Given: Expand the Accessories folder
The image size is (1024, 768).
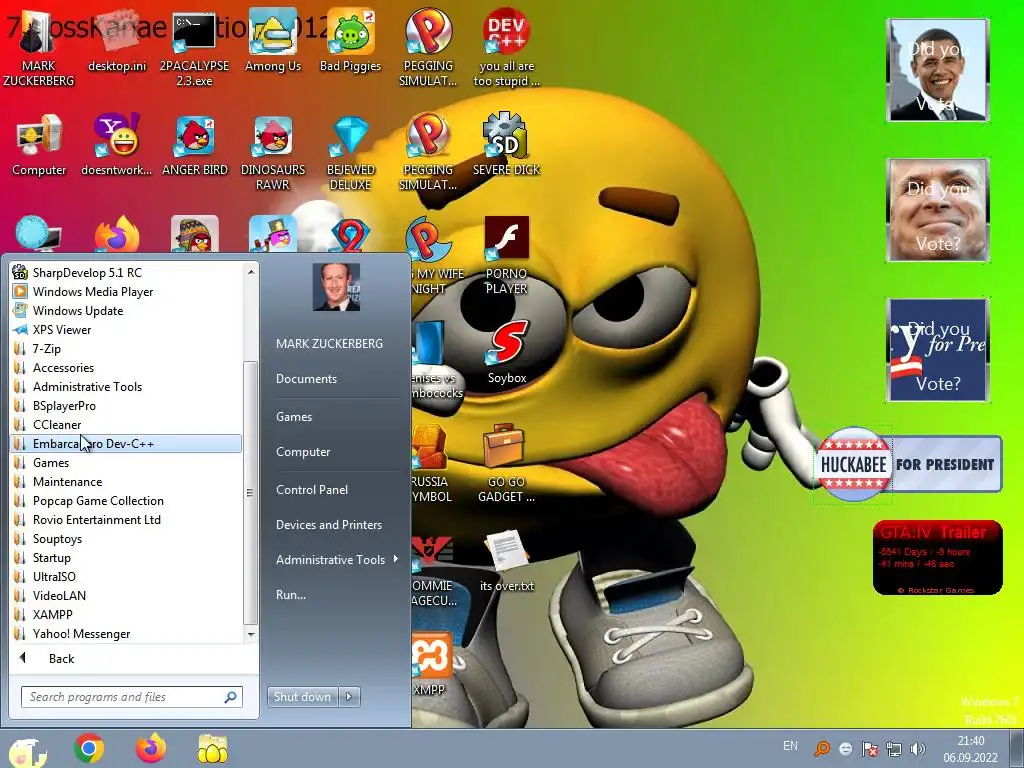Looking at the screenshot, I should (127, 368).
